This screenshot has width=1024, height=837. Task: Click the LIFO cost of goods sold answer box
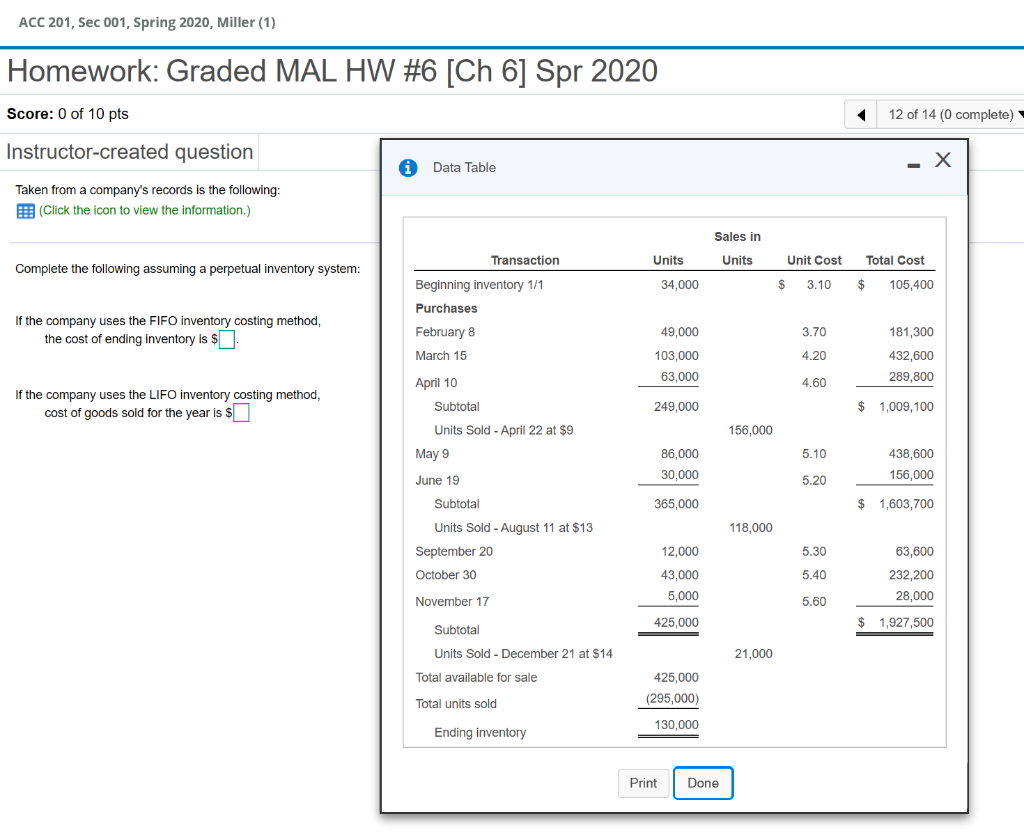tap(240, 413)
